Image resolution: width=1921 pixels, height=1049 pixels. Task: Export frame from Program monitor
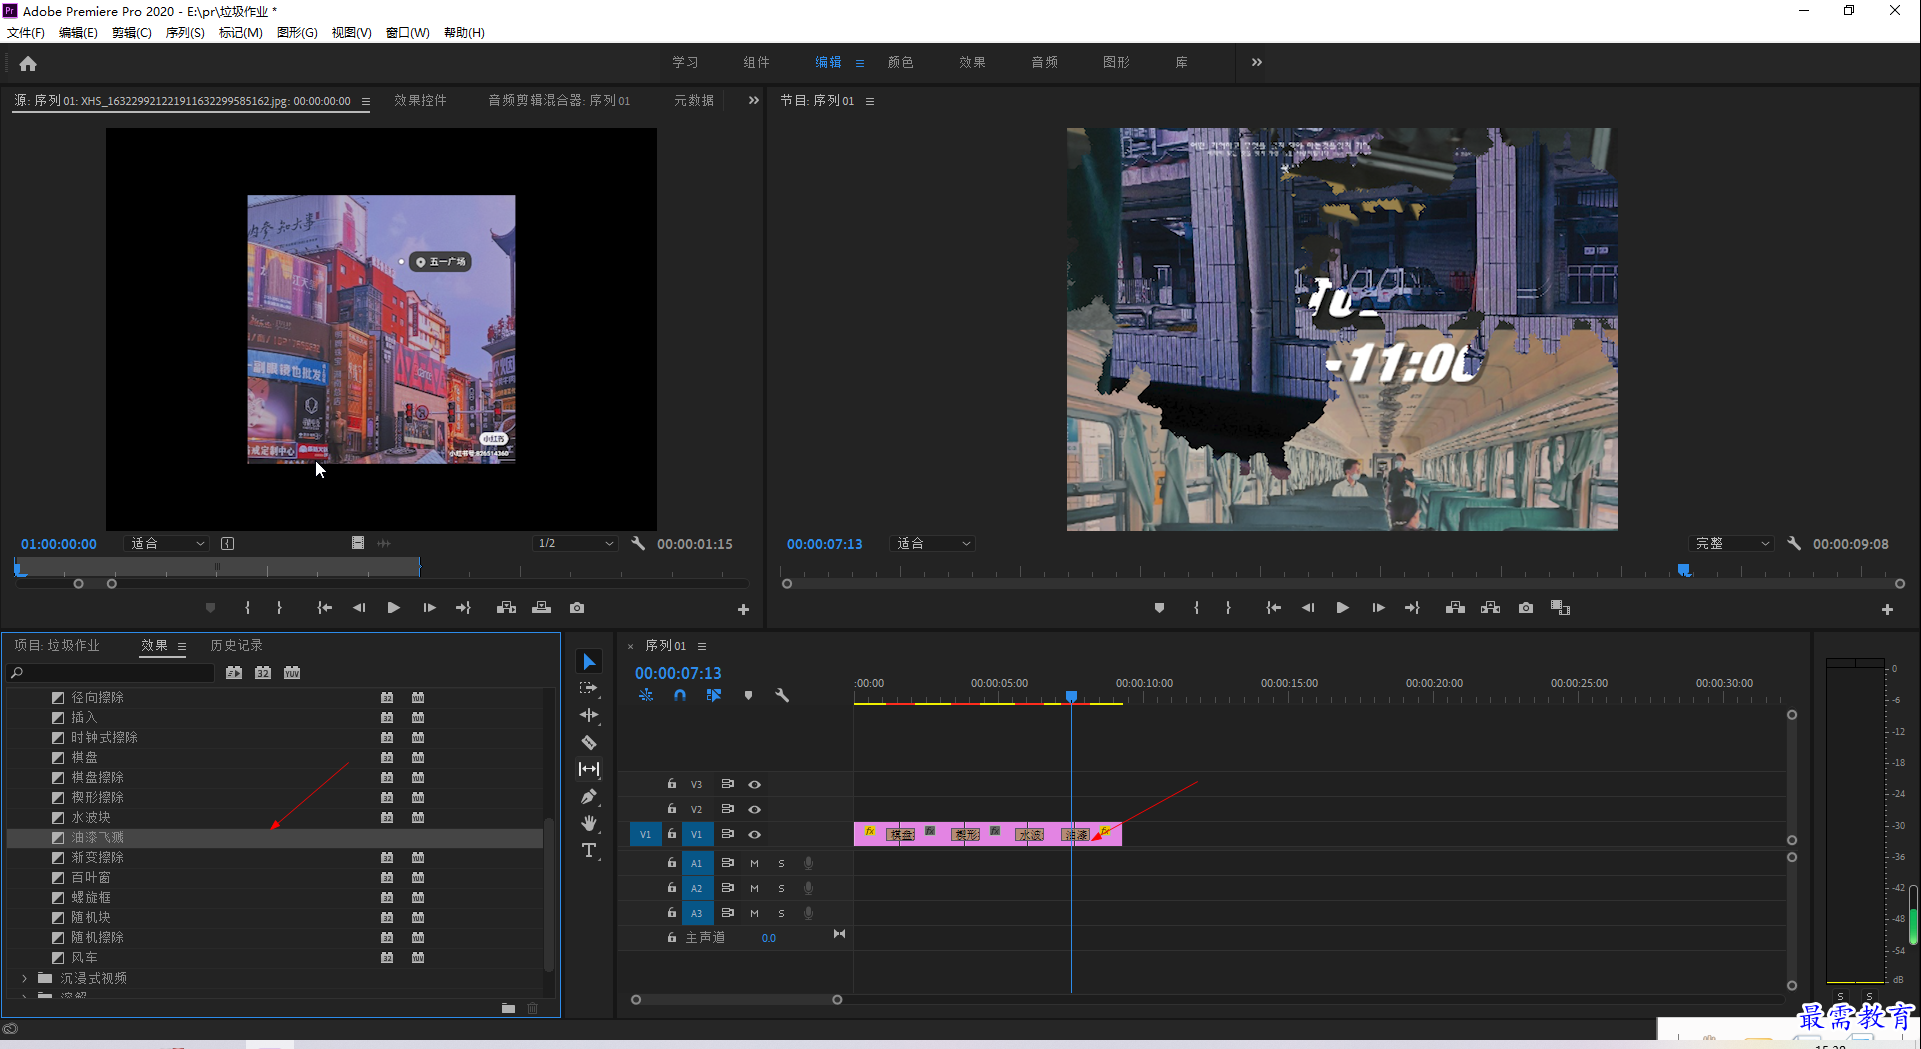tap(1526, 608)
